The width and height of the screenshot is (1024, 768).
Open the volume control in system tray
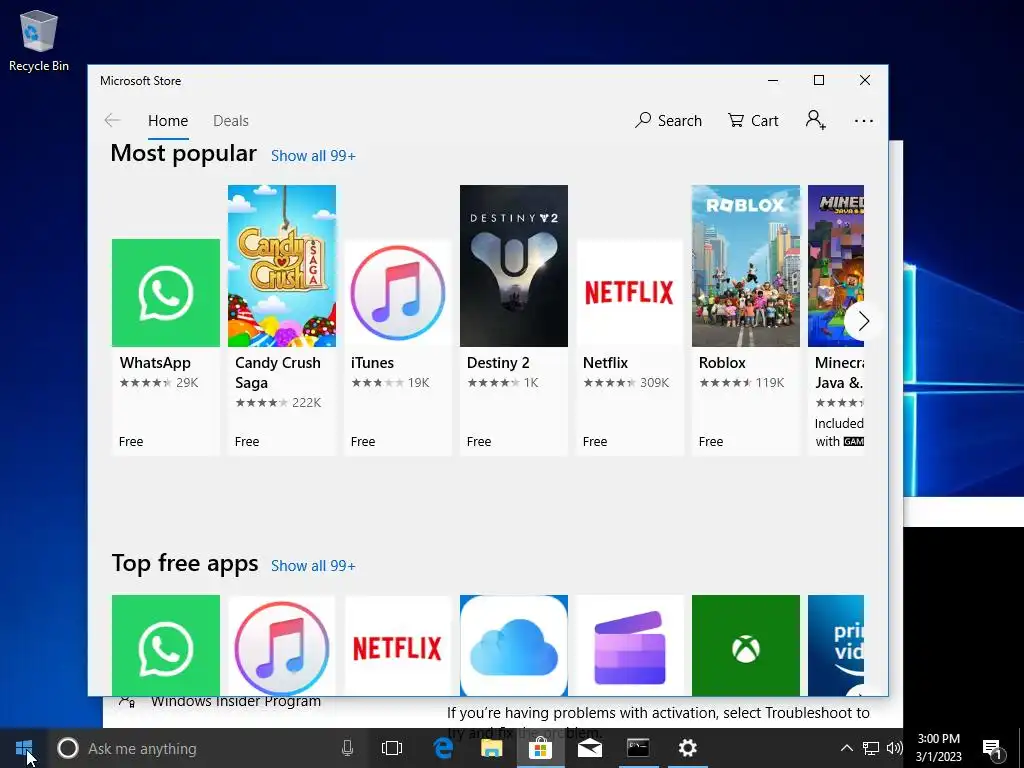[x=895, y=748]
